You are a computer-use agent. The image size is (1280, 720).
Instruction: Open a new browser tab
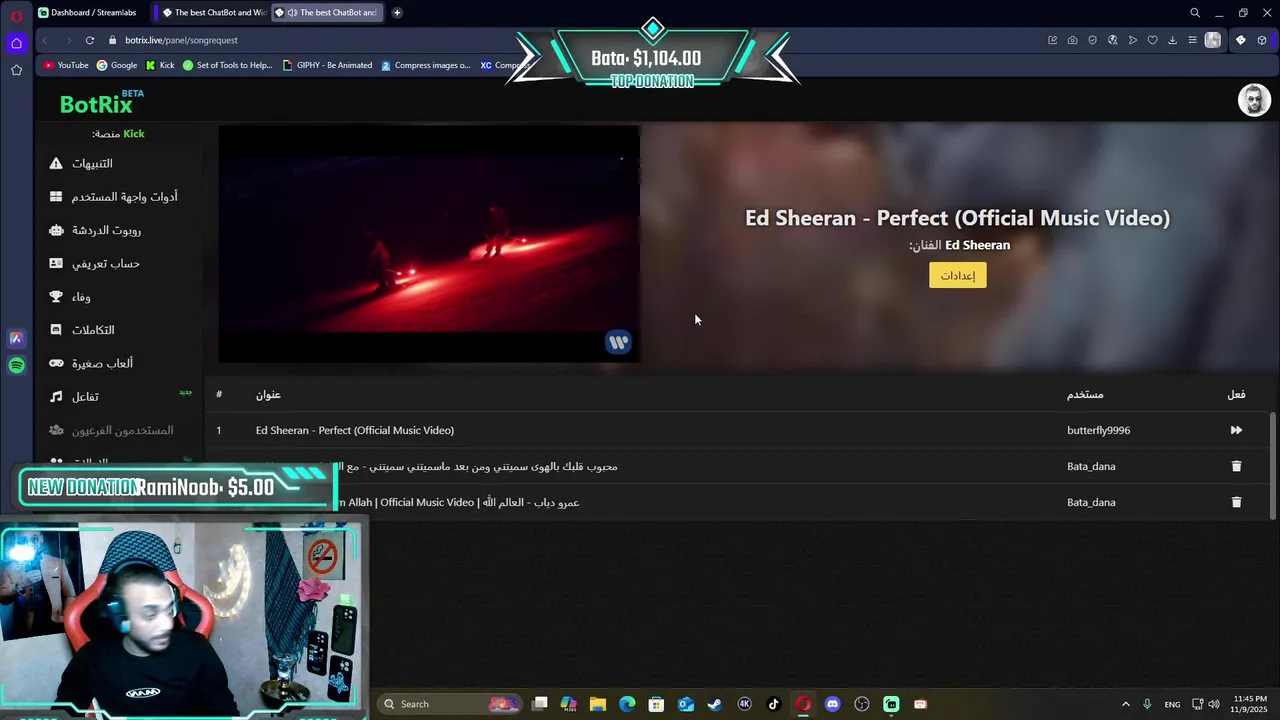(x=397, y=12)
